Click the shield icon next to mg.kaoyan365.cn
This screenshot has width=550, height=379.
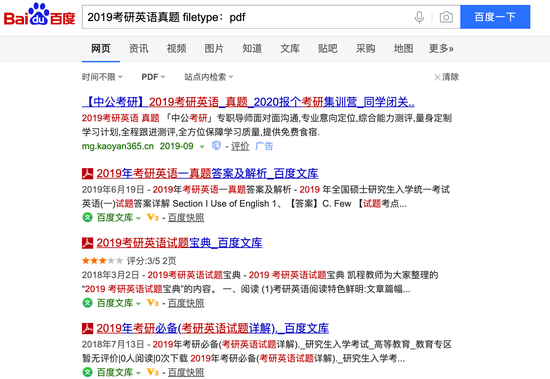click(x=216, y=145)
